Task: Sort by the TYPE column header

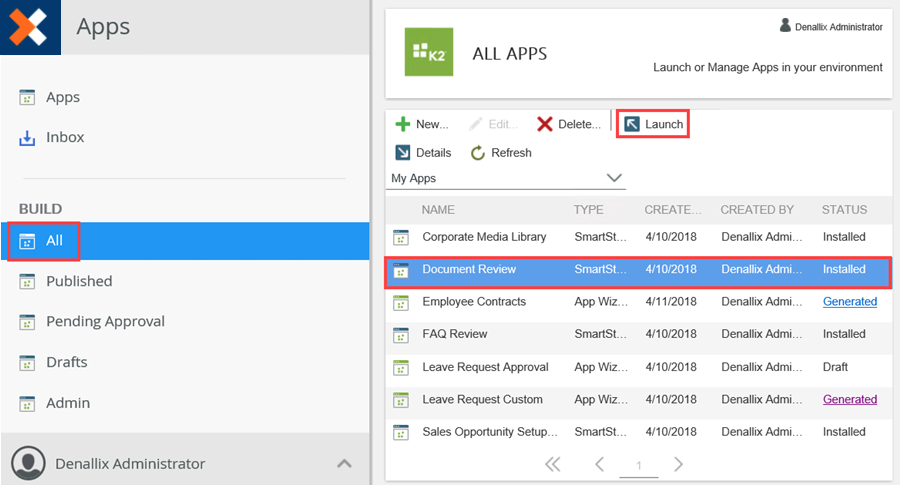Action: tap(588, 210)
